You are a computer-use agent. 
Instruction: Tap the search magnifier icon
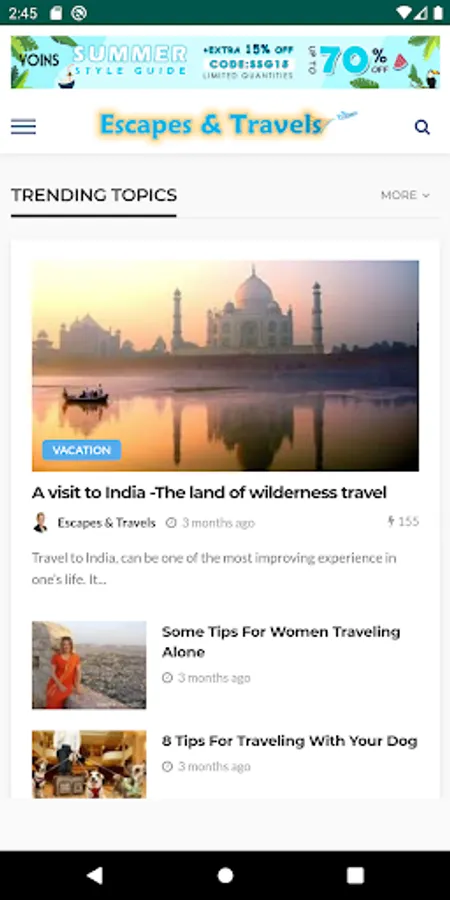422,127
